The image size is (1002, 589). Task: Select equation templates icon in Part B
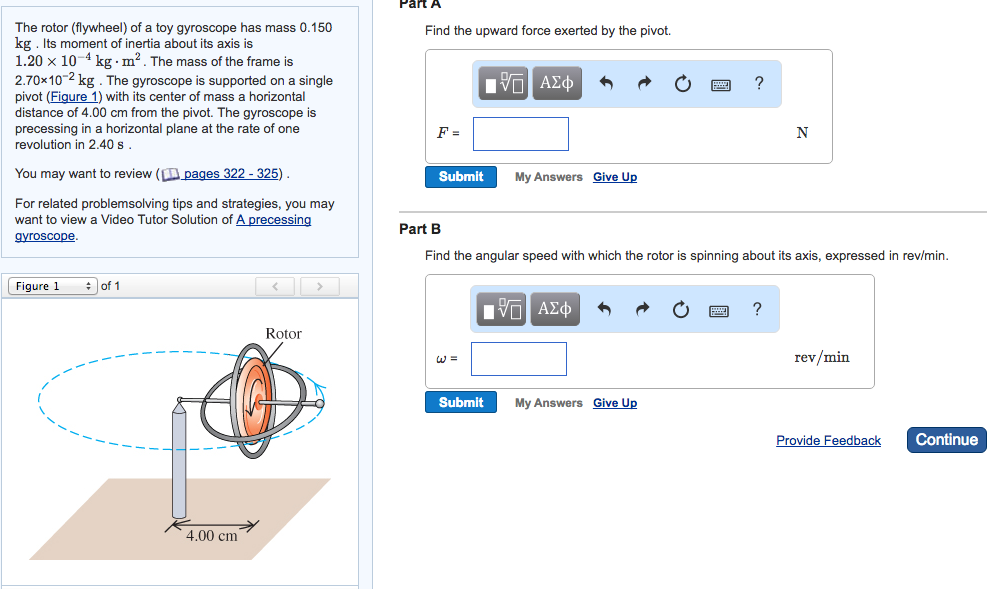[x=502, y=309]
